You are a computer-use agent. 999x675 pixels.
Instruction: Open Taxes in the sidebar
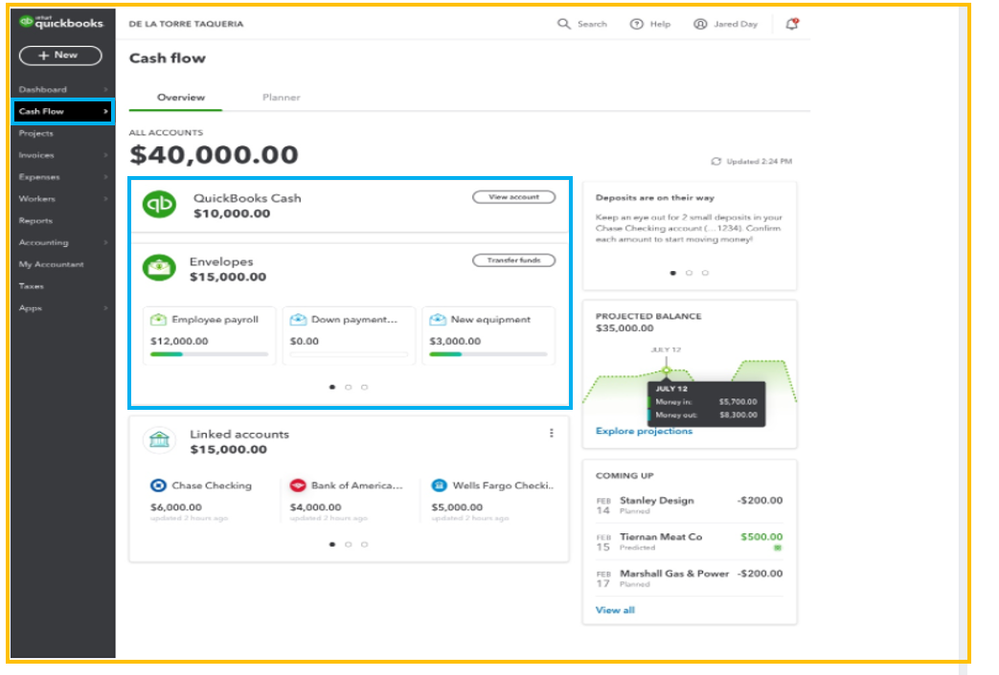(31, 286)
